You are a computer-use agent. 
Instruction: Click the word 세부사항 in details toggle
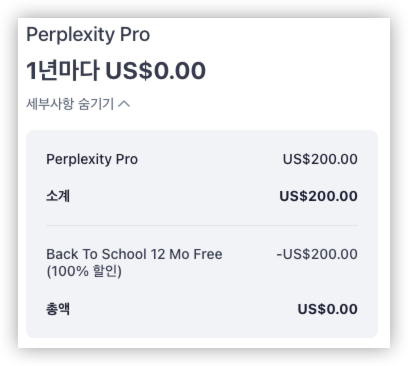click(x=50, y=104)
